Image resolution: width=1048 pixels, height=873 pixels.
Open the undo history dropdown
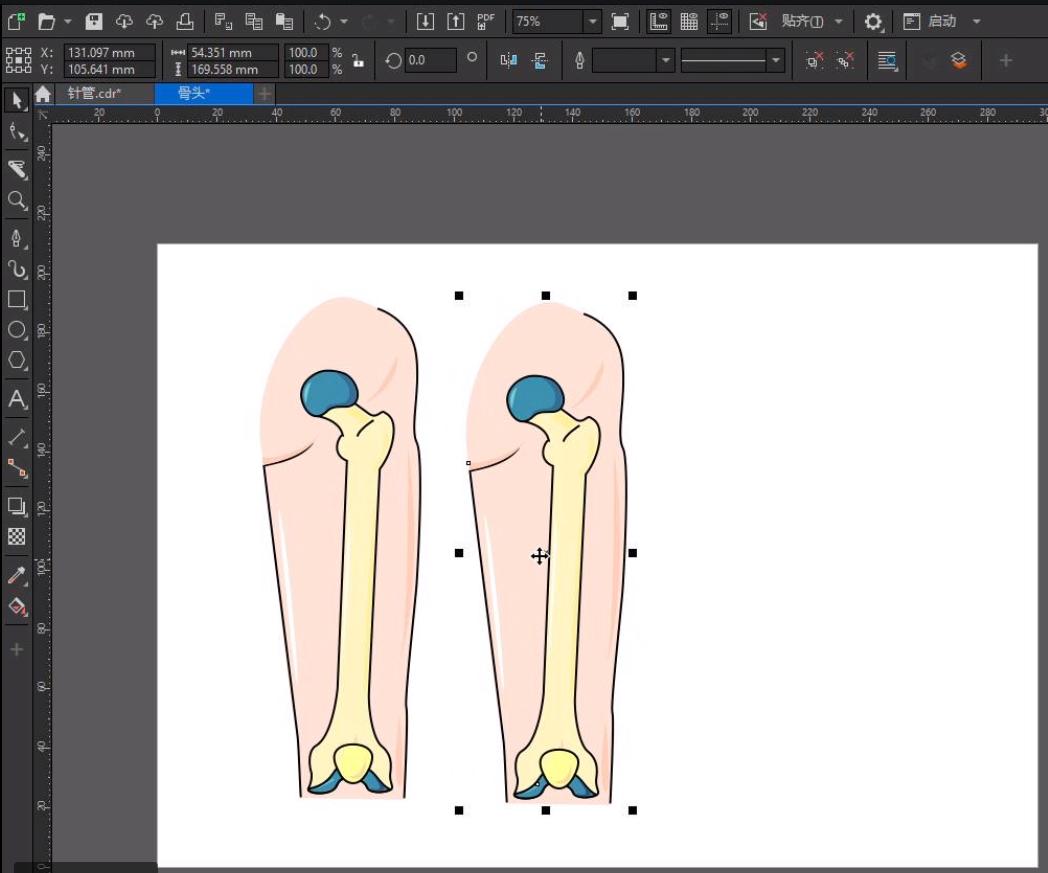[x=344, y=21]
